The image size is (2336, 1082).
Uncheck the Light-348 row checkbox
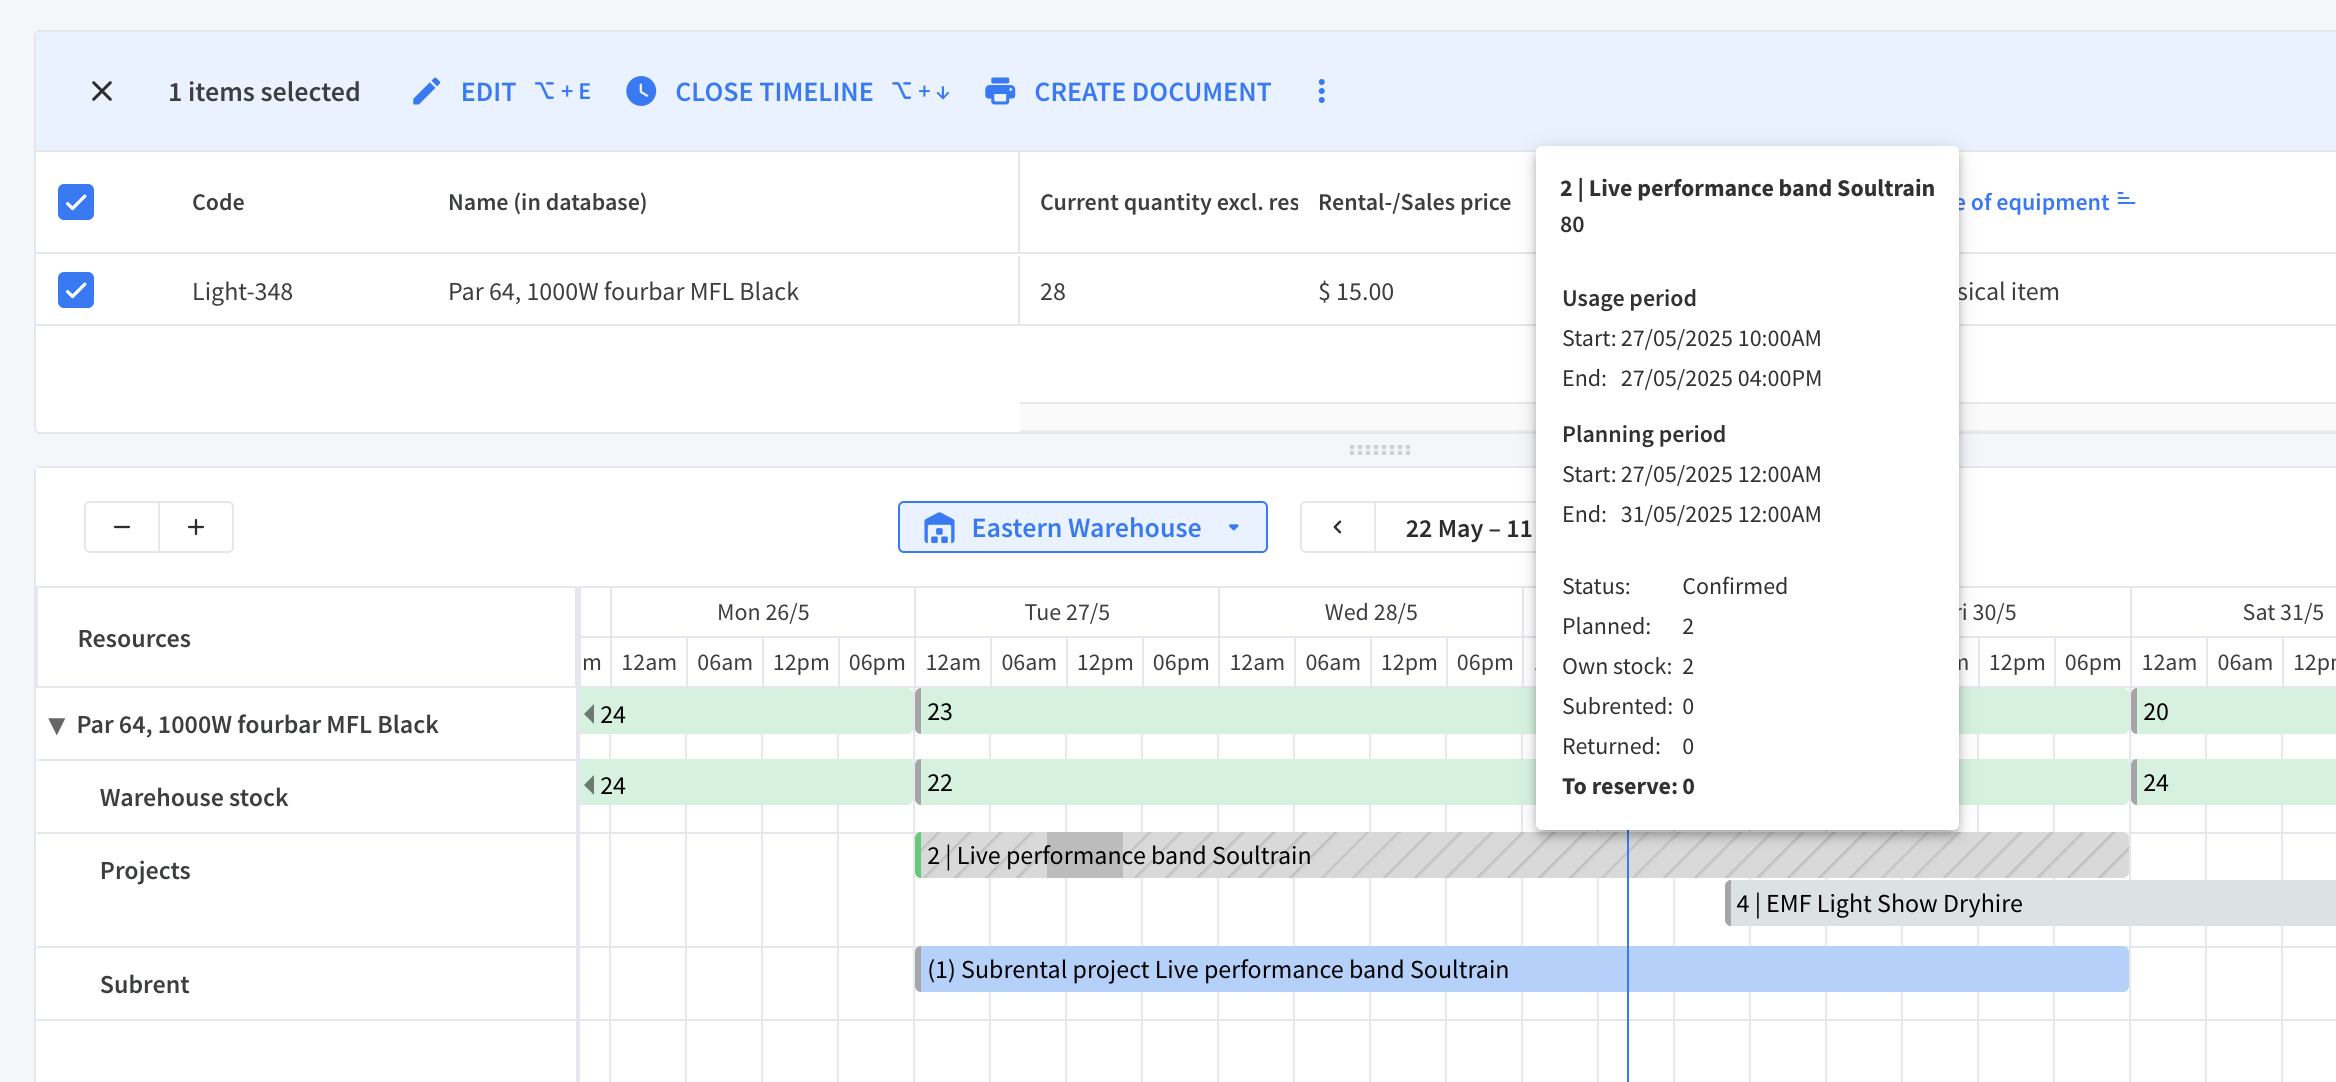click(76, 290)
